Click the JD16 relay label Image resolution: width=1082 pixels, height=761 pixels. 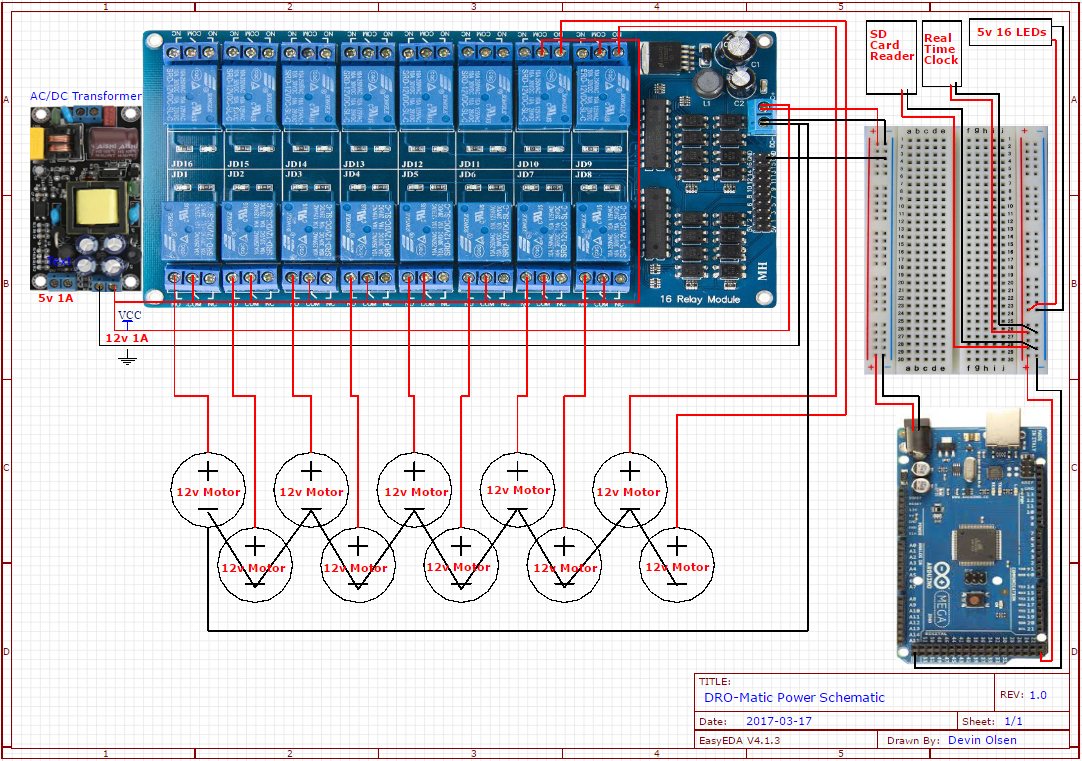[181, 164]
